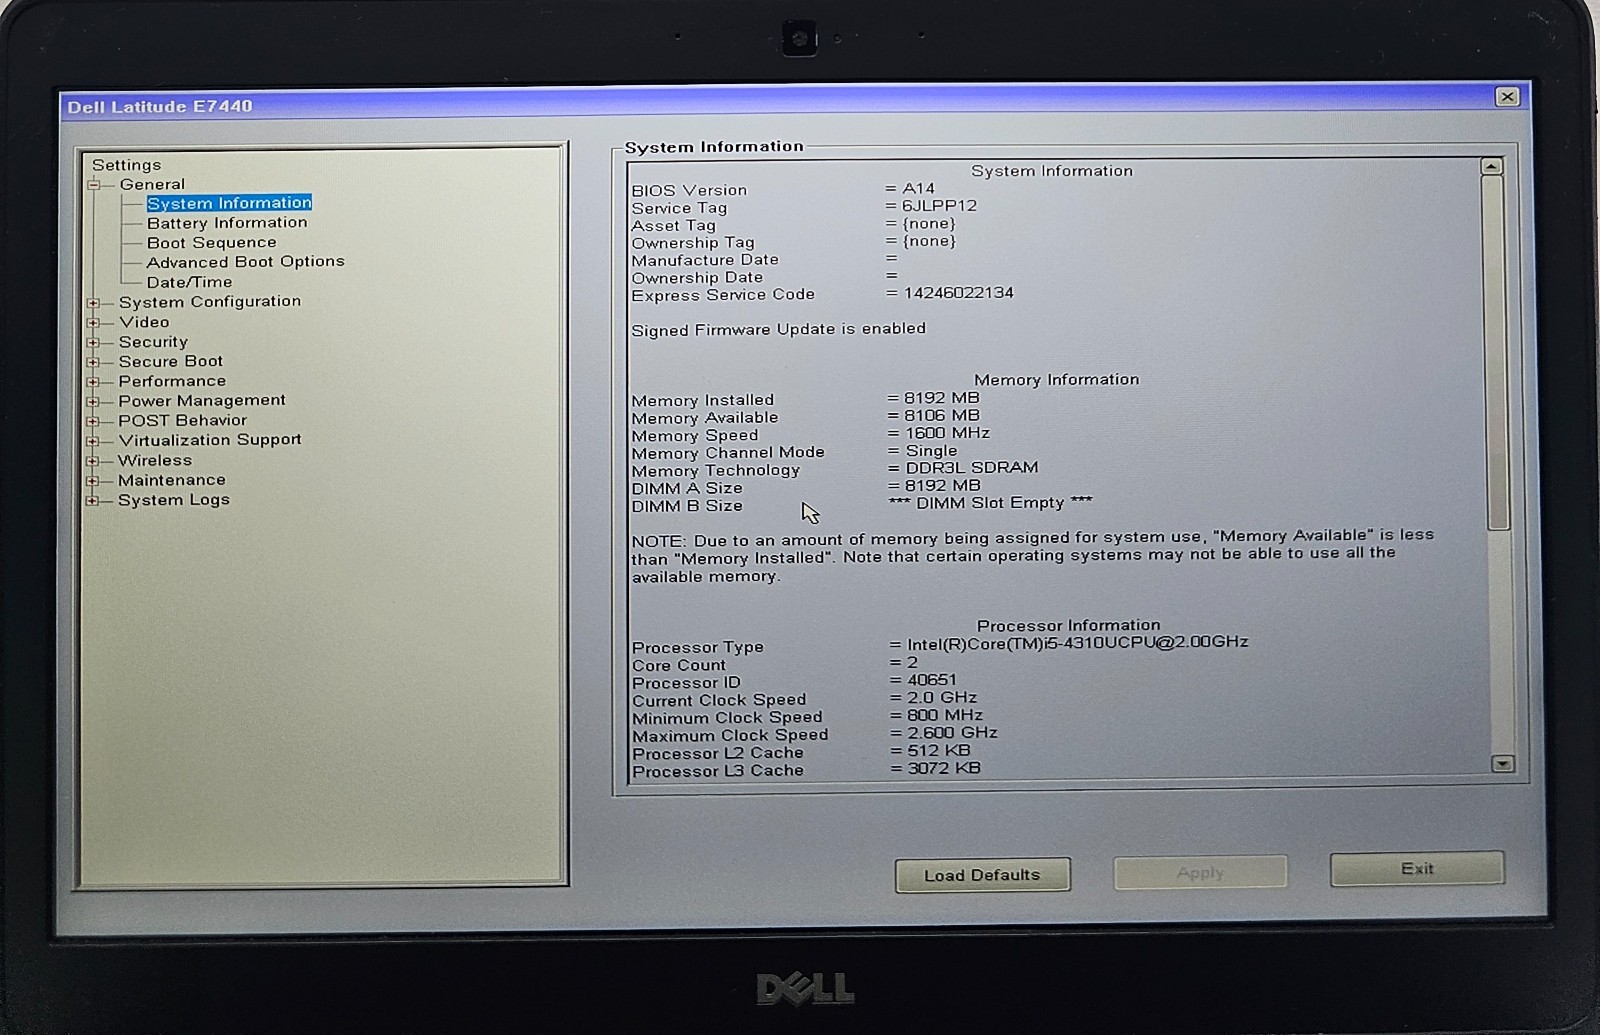Image resolution: width=1600 pixels, height=1035 pixels.
Task: Select the POST Behavior label
Action: point(182,420)
